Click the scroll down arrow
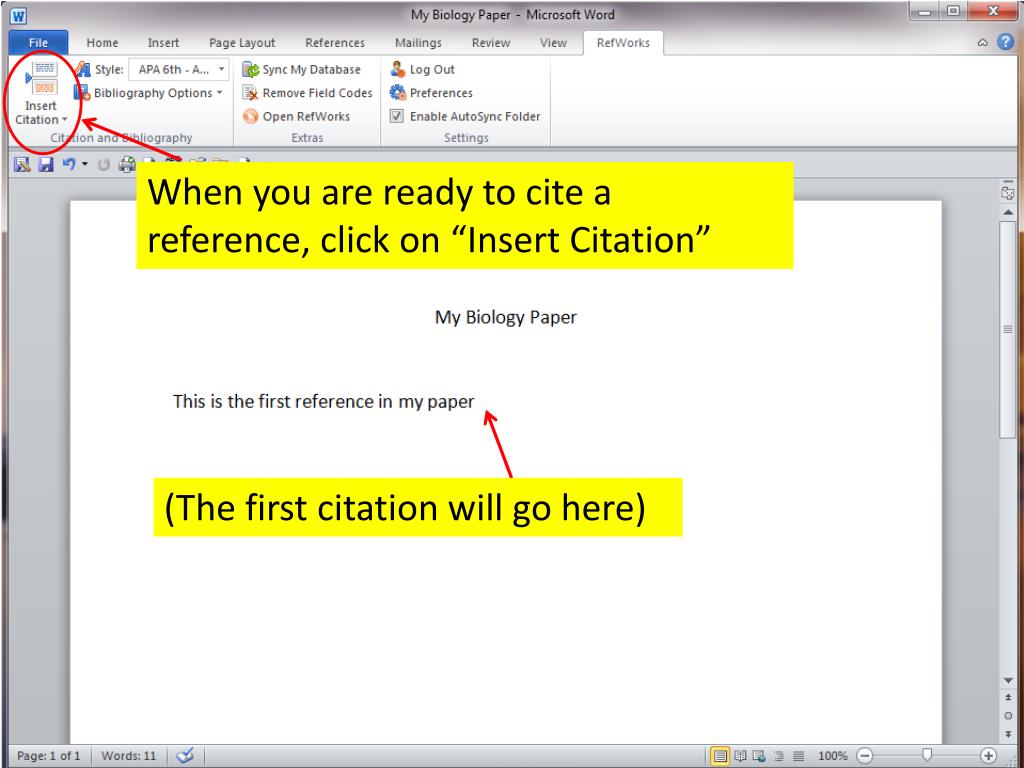 pos(1008,681)
